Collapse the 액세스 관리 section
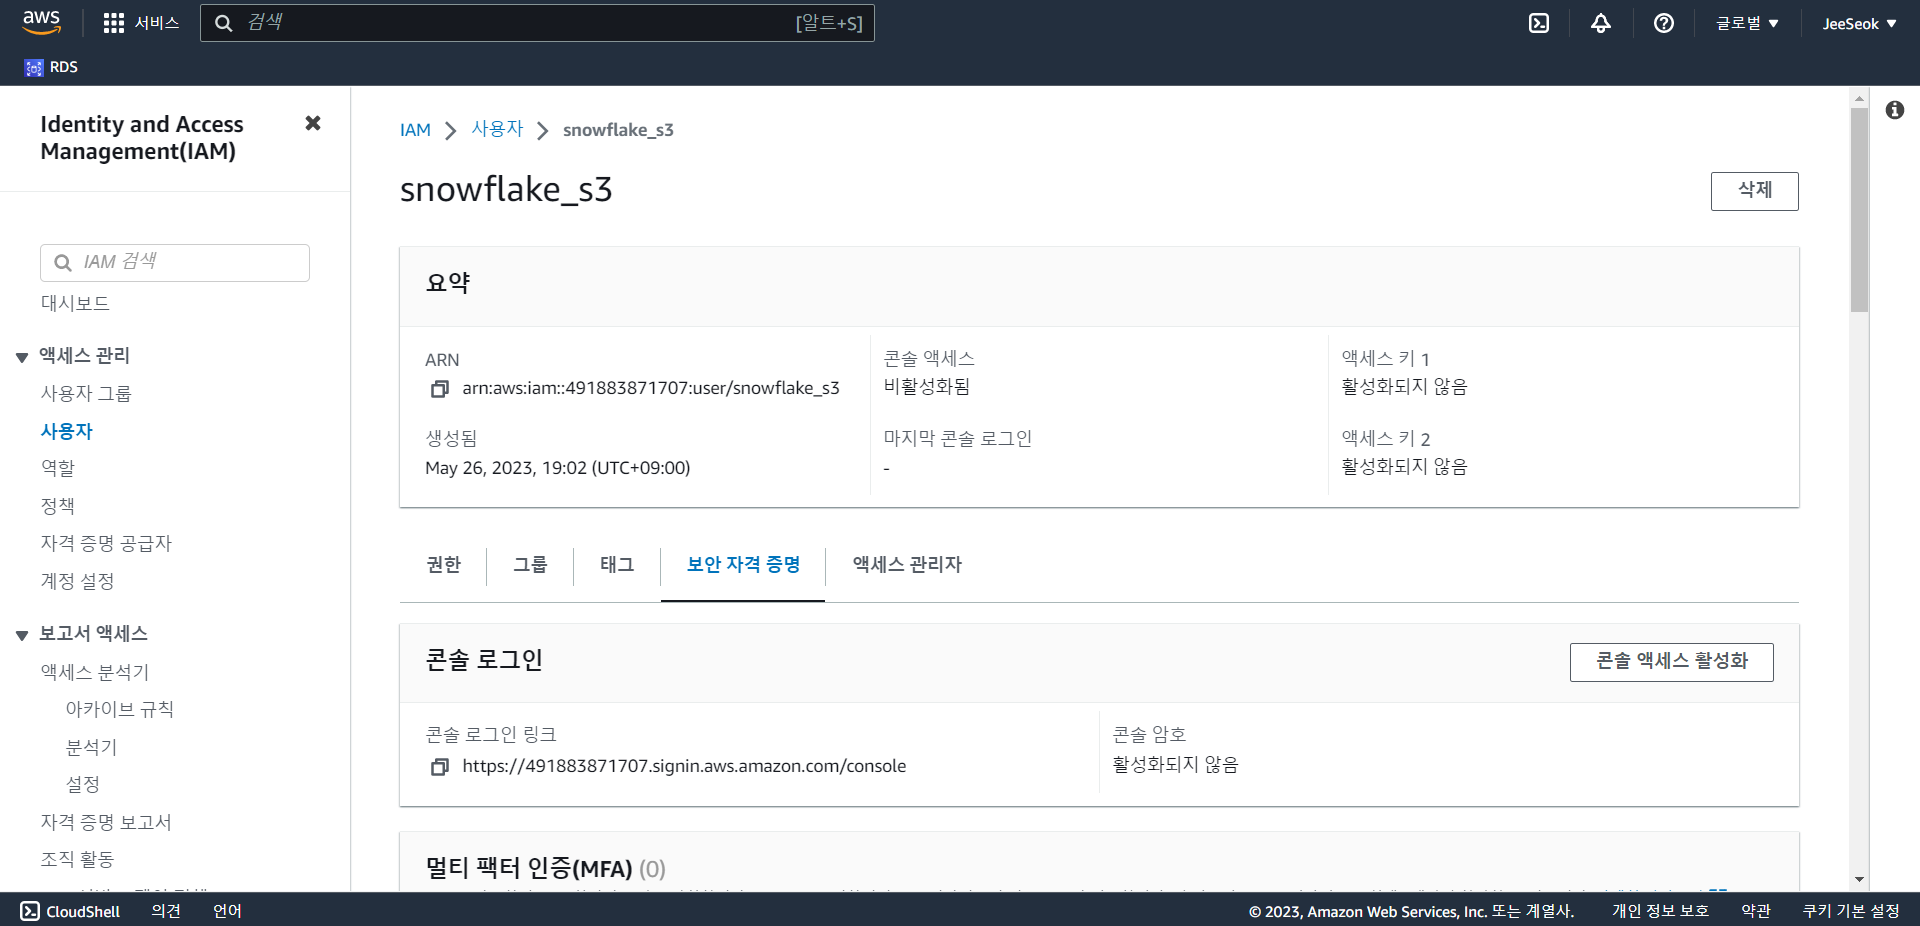The height and width of the screenshot is (926, 1920). [x=22, y=357]
